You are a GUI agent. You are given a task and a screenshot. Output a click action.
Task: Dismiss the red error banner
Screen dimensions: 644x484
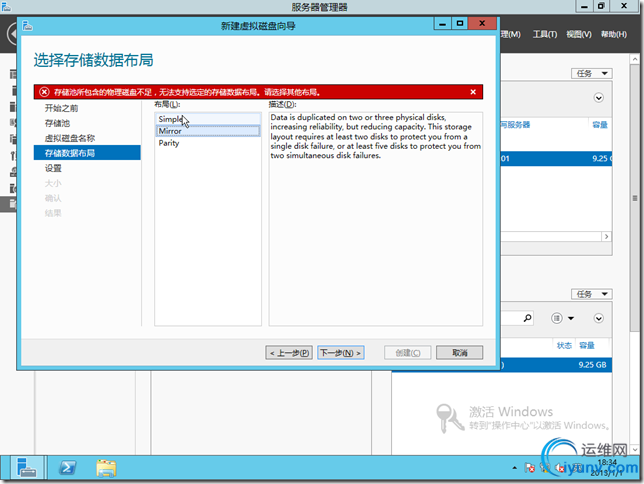[473, 92]
